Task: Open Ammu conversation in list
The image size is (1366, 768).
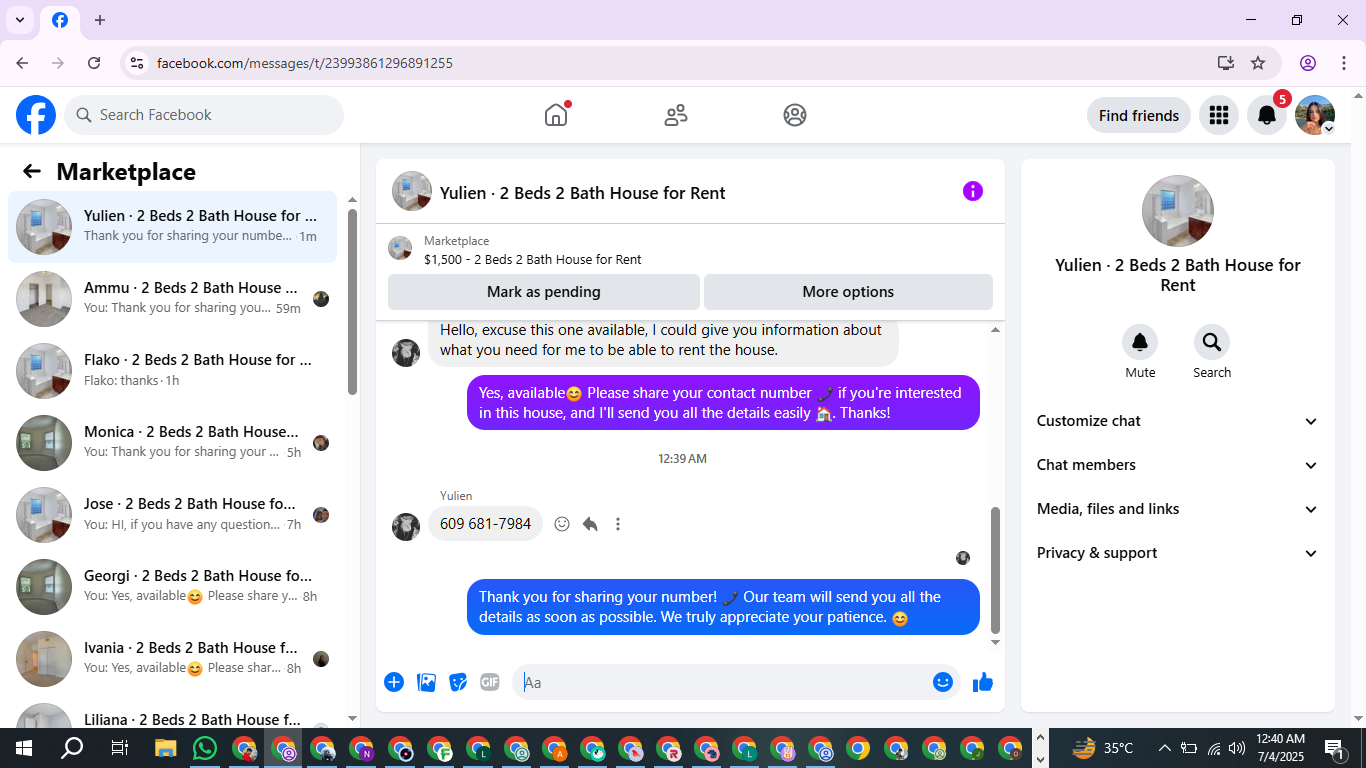Action: [x=172, y=299]
